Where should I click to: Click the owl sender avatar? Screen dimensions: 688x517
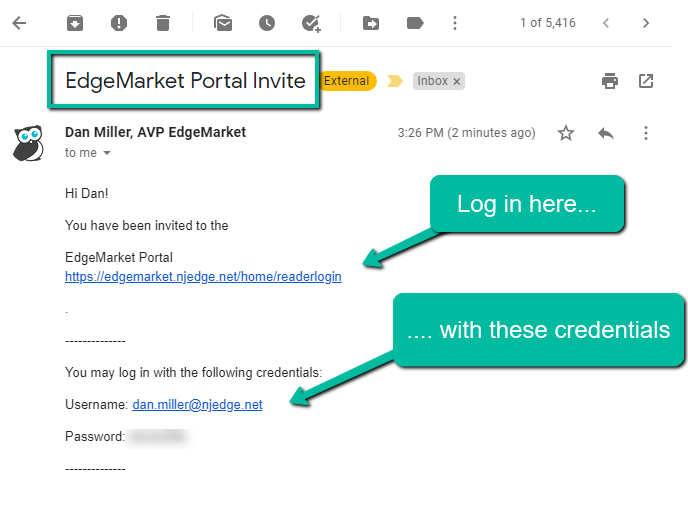tap(29, 143)
